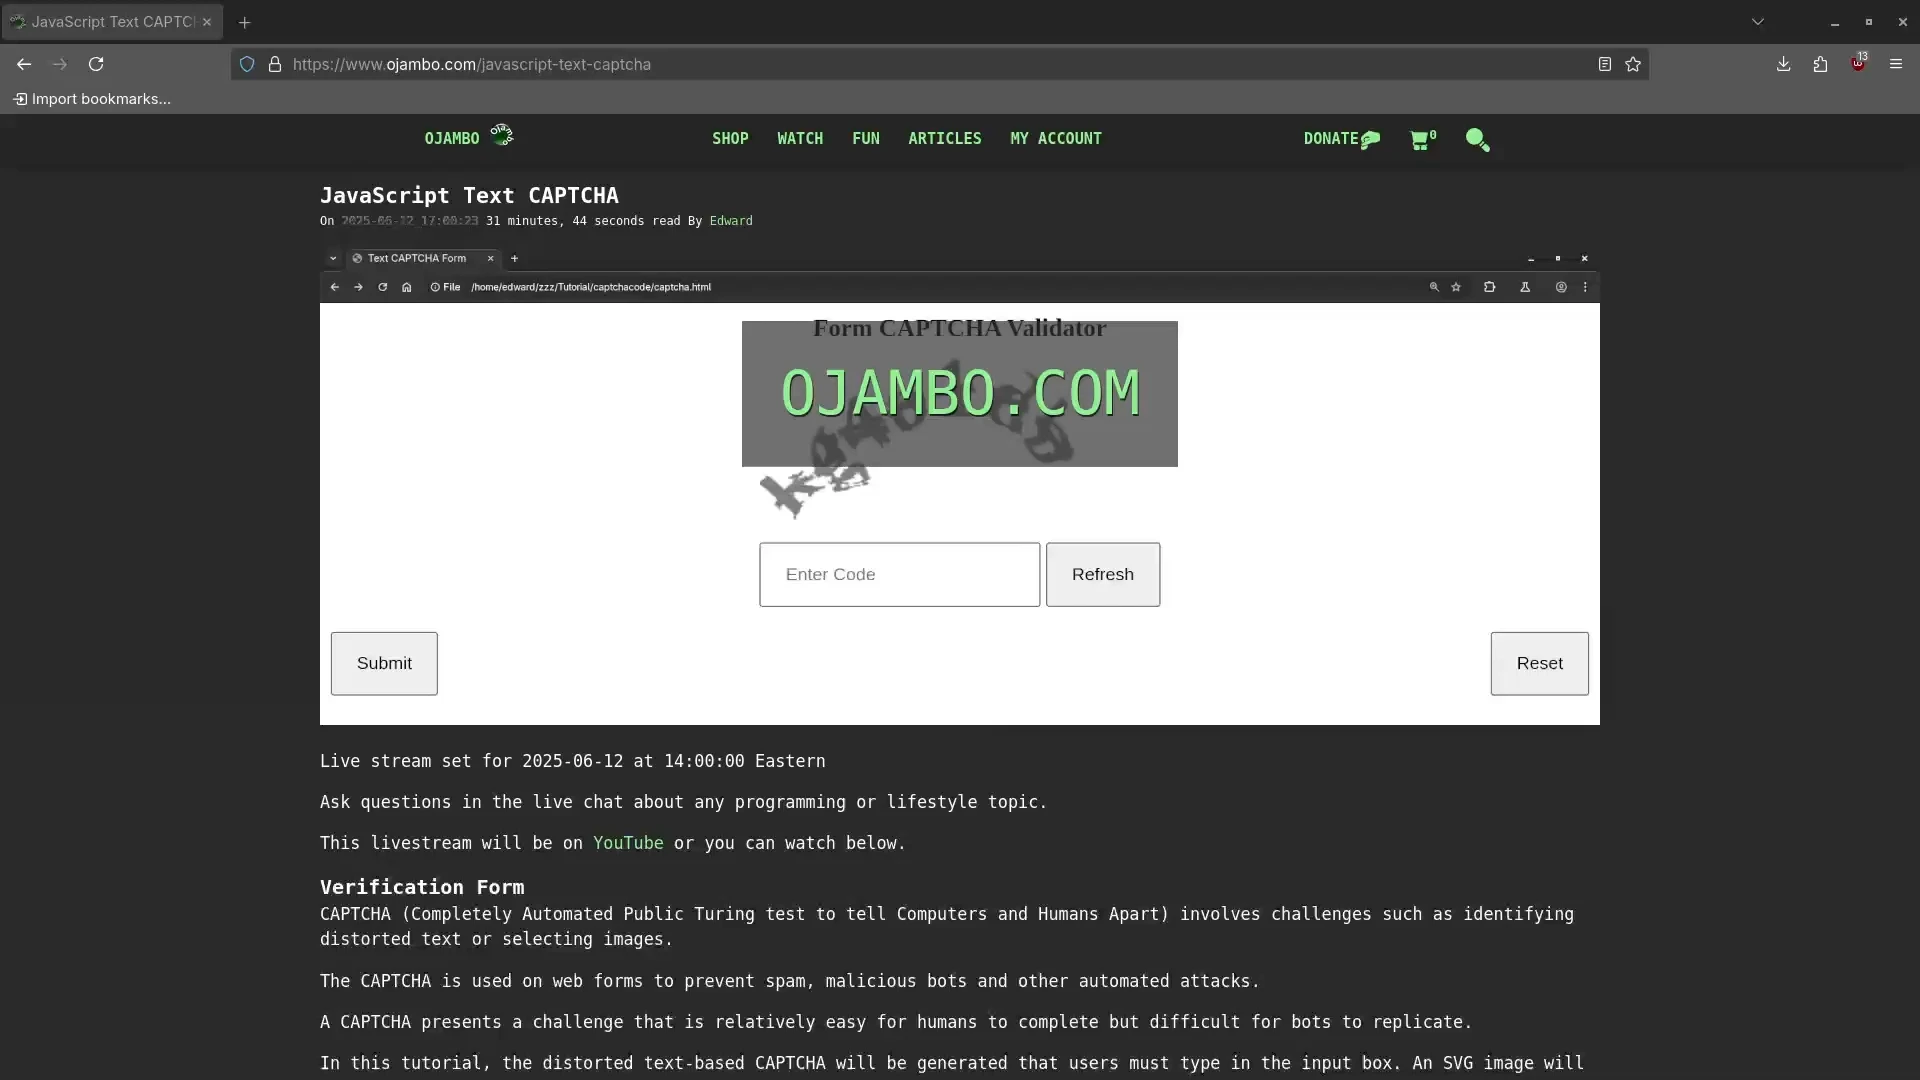Click the Reset button
The width and height of the screenshot is (1920, 1080).
tap(1539, 664)
